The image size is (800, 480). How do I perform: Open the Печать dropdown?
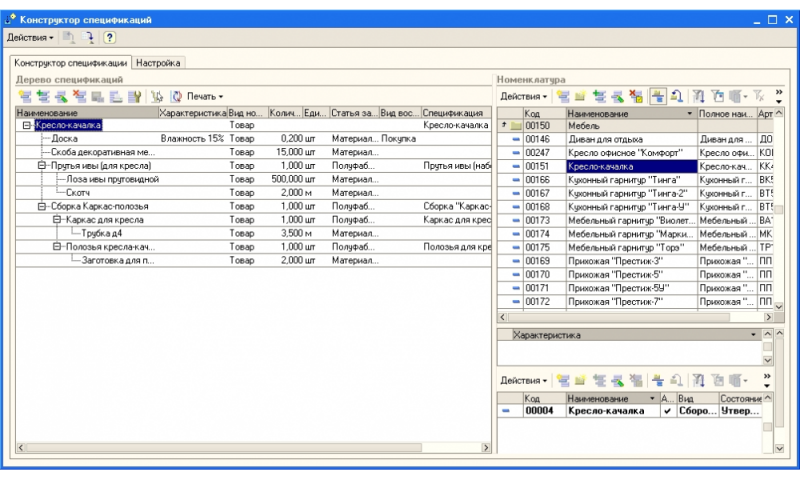click(205, 97)
